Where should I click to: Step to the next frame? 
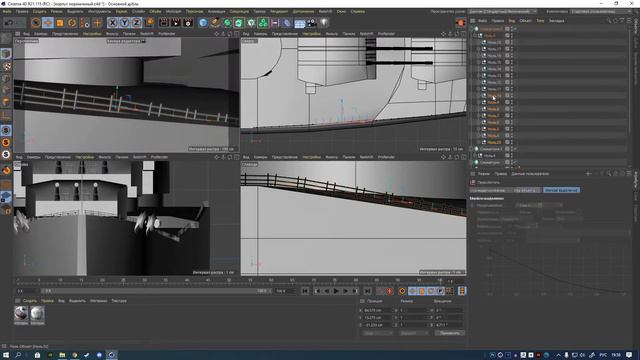click(x=345, y=291)
